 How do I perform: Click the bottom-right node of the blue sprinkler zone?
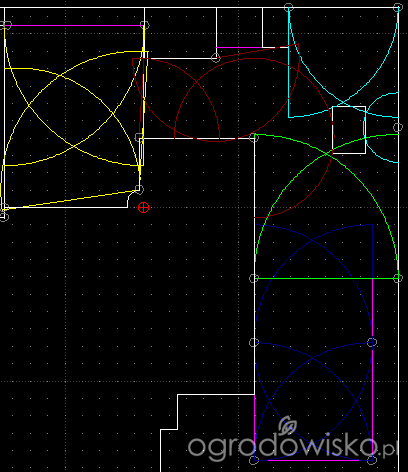tap(372, 460)
